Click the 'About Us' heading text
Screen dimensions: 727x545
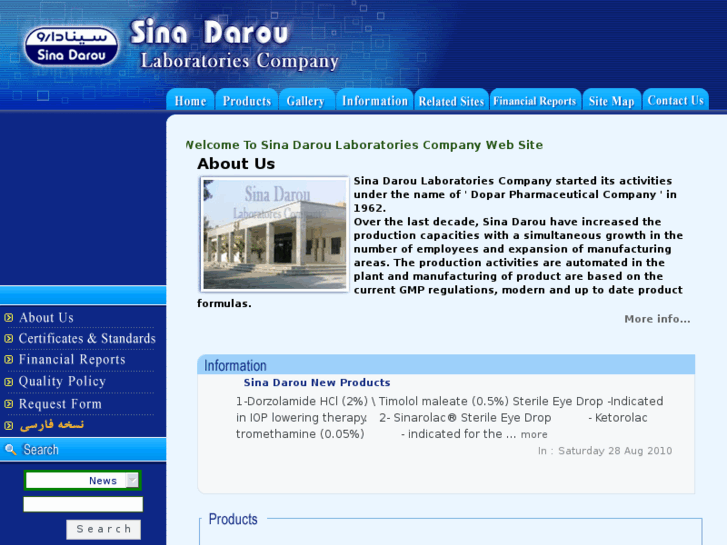click(x=236, y=164)
